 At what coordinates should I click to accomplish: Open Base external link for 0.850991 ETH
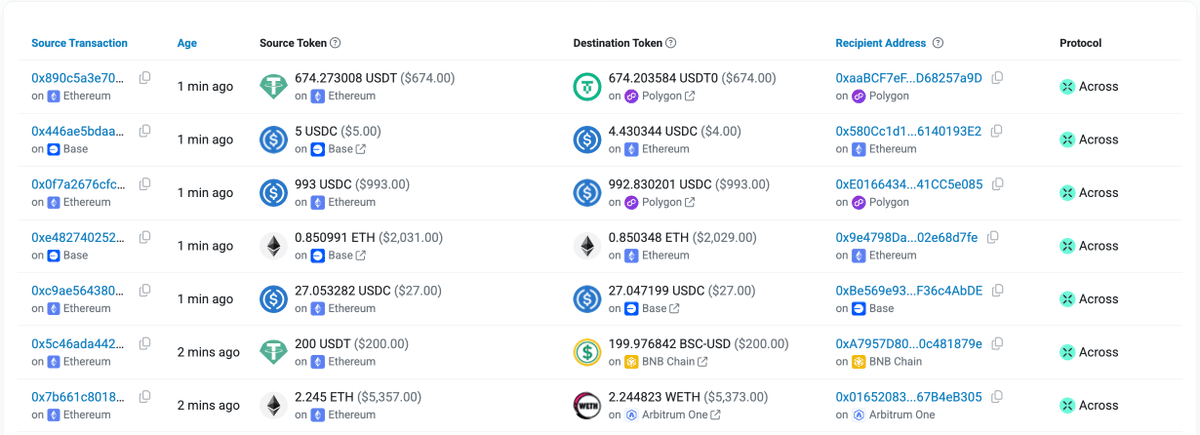361,255
